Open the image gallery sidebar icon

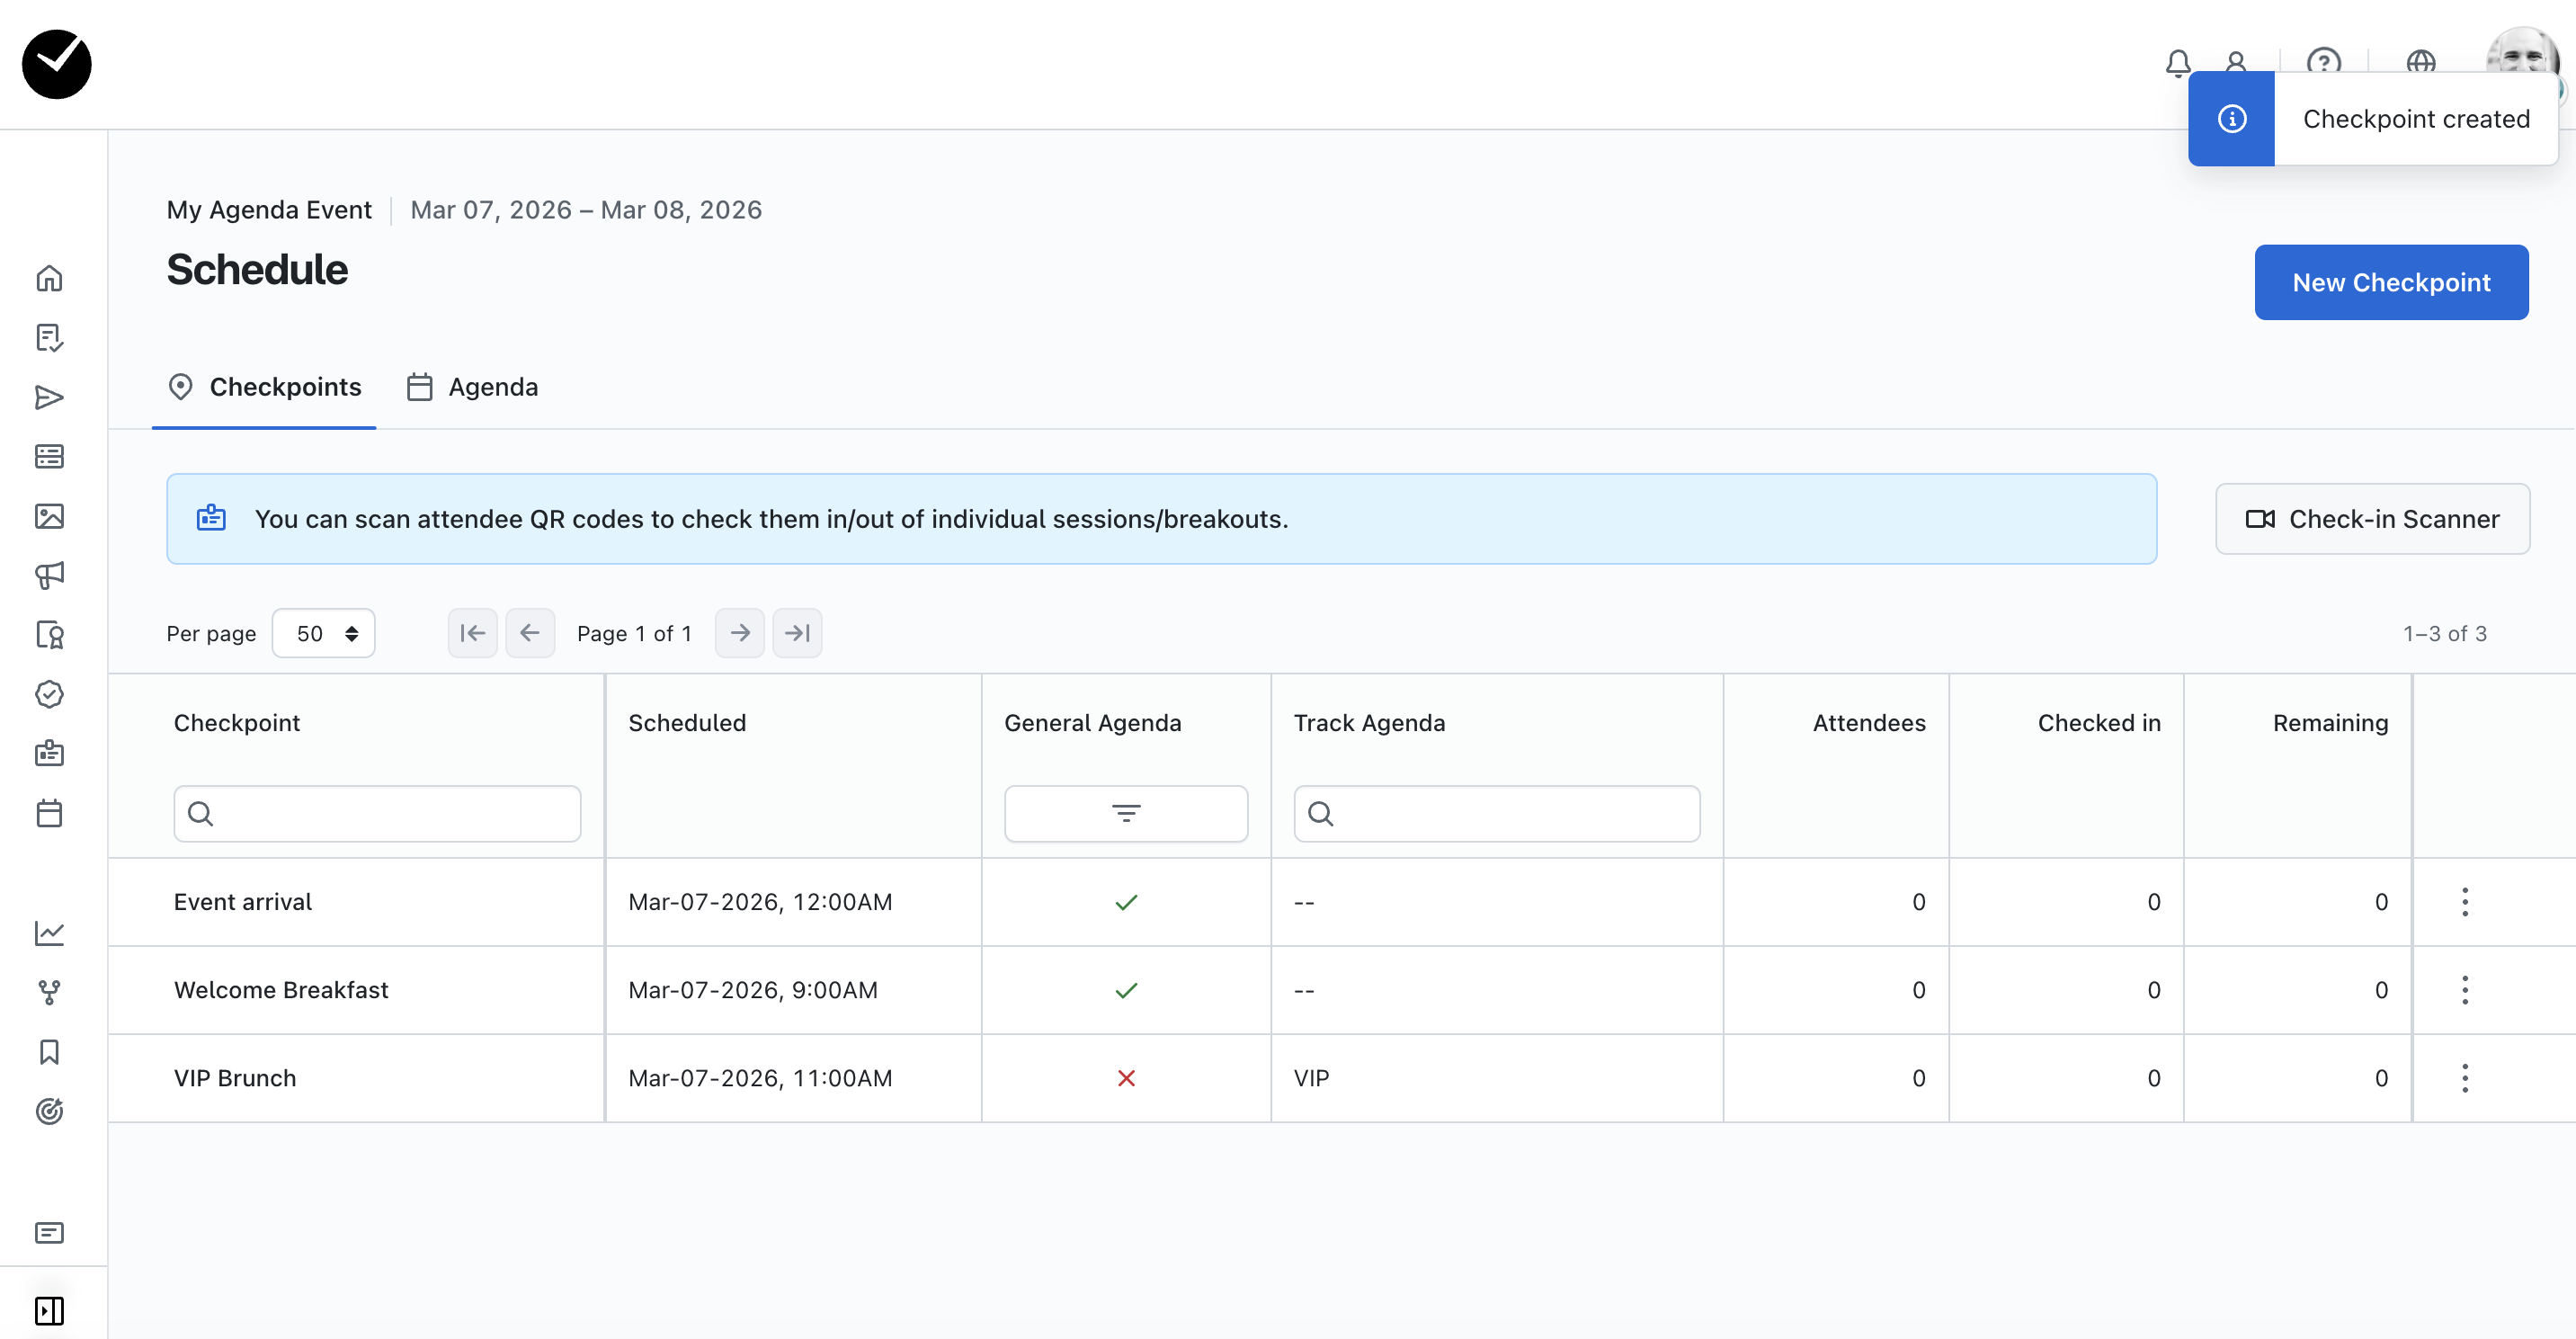point(49,516)
